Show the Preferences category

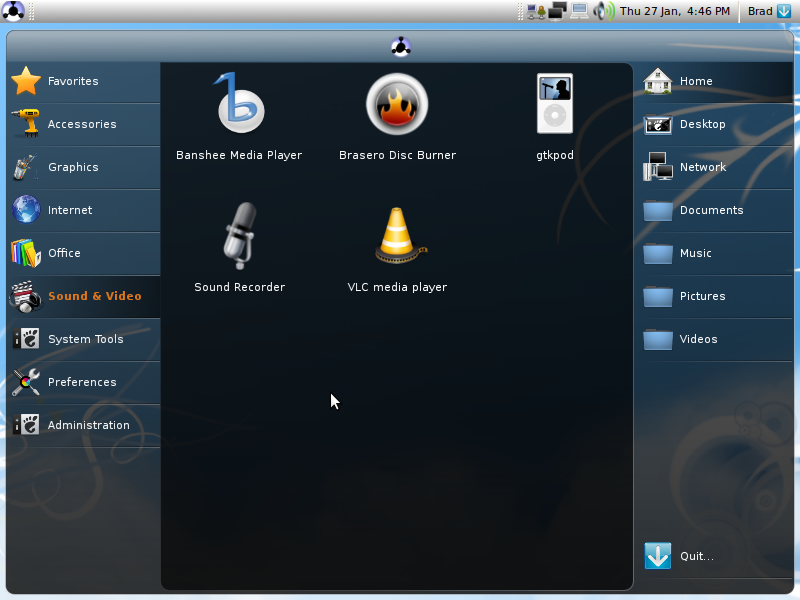point(84,382)
